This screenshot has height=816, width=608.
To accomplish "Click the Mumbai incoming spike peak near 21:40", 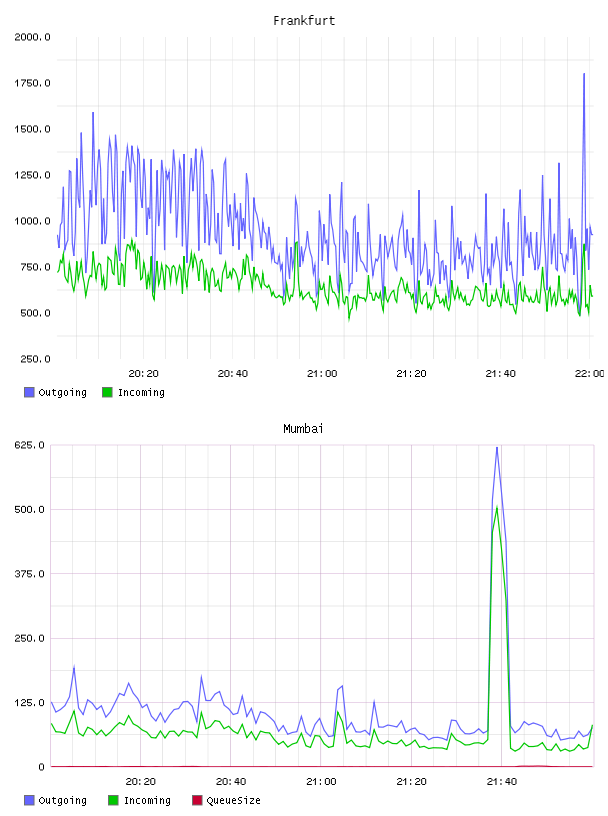I will point(497,508).
